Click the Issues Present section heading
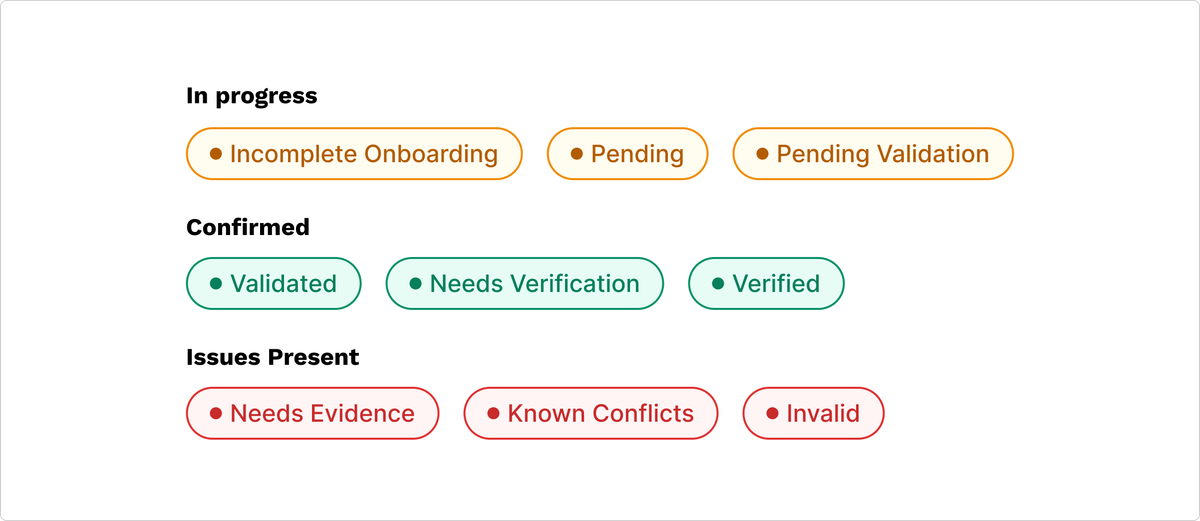This screenshot has height=521, width=1200. [273, 357]
